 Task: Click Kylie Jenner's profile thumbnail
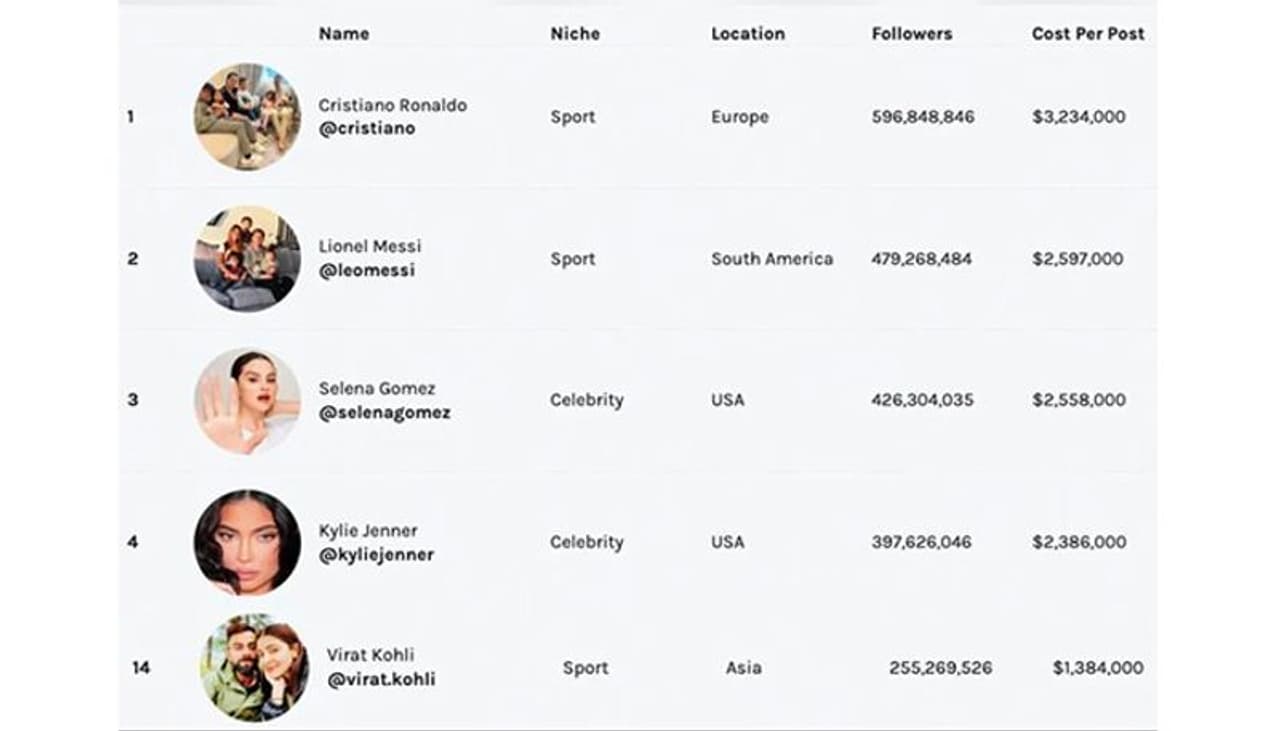point(246,542)
